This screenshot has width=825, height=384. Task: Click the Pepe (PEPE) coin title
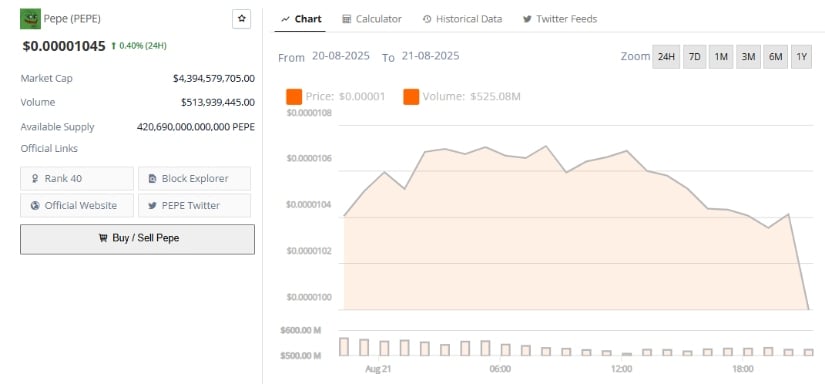click(x=72, y=19)
